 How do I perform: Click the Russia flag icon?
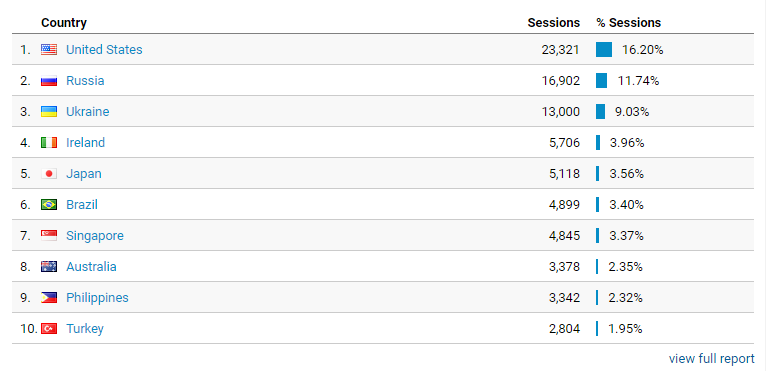point(49,81)
